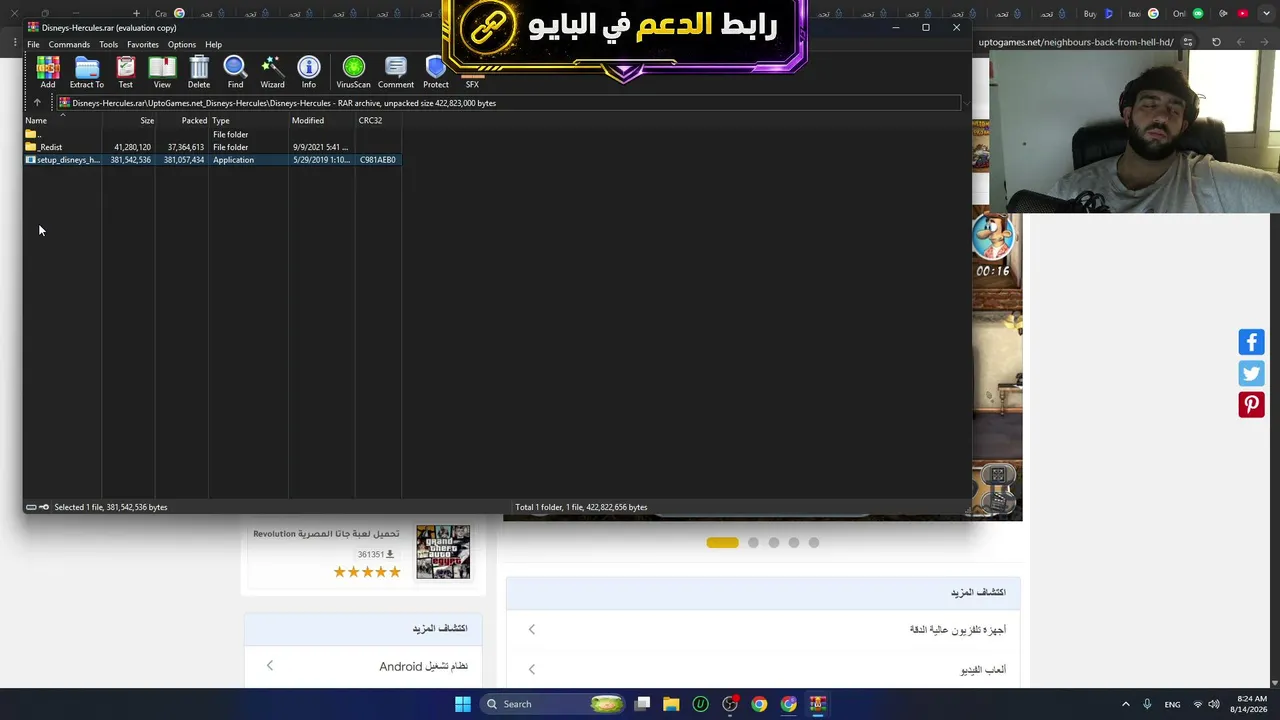This screenshot has height=720, width=1280.
Task: Click the taskbar Search box
Action: (x=551, y=704)
